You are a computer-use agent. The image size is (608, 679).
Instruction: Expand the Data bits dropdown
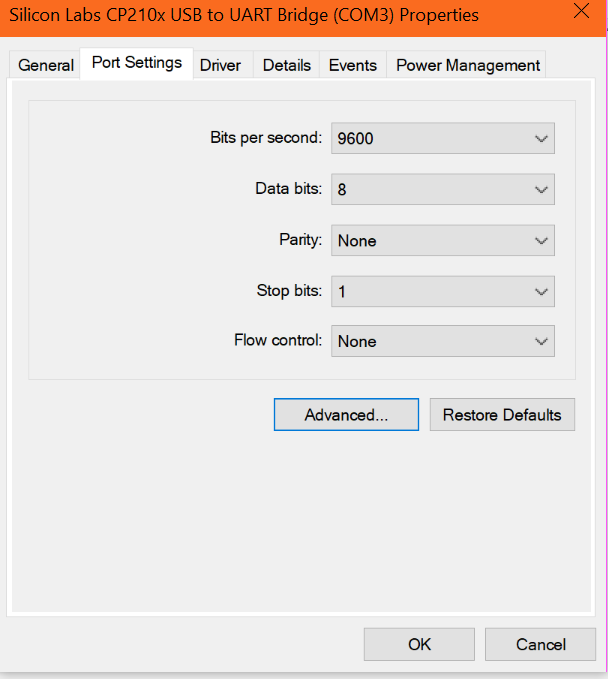click(442, 189)
